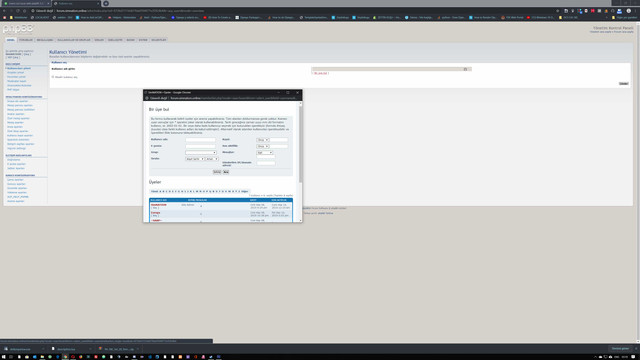Click the Ara search button in popup
The width and height of the screenshot is (640, 360).
(x=226, y=172)
